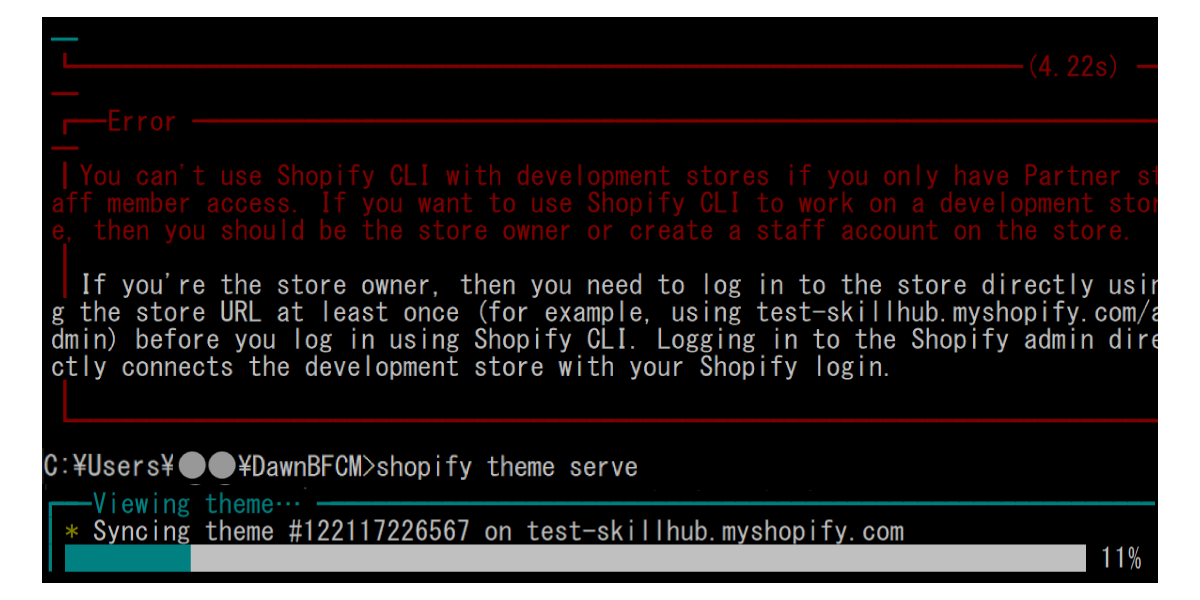Screen dimensions: 1200x600
Task: Click the line starting 'g the store URL'
Action: pyautogui.click(x=604, y=312)
